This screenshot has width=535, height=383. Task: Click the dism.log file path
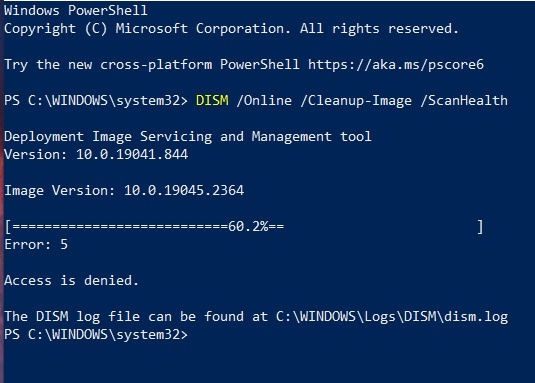point(392,316)
